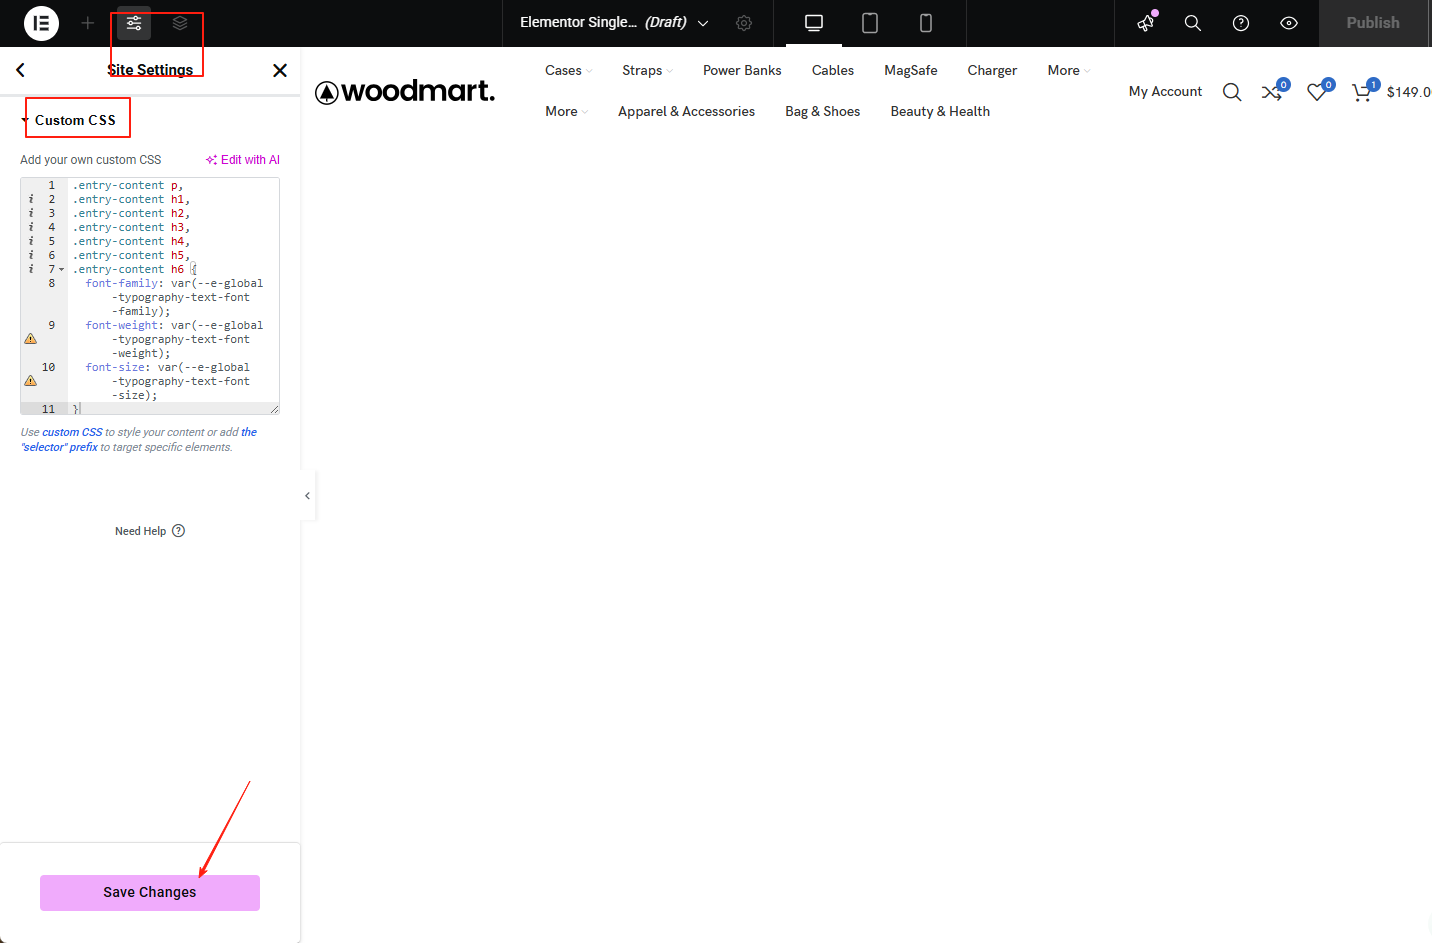Toggle preview changes eye icon
This screenshot has height=943, width=1432.
[x=1289, y=23]
